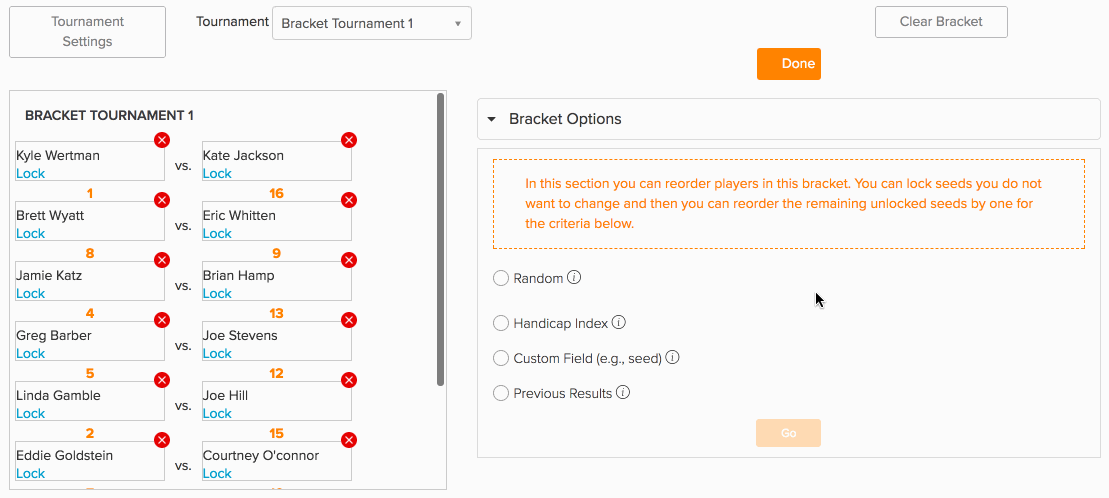Open Tournament Settings
Screen dimensions: 1109x498
point(87,32)
